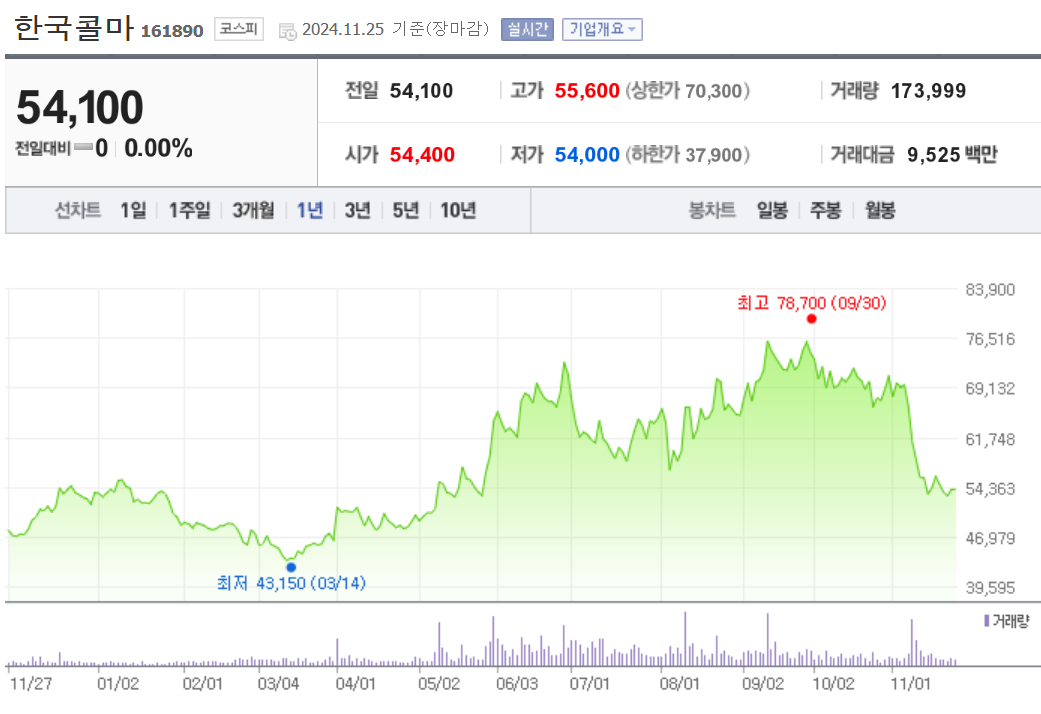Click the 상한가 70,300 text
1041x714 pixels.
[688, 91]
